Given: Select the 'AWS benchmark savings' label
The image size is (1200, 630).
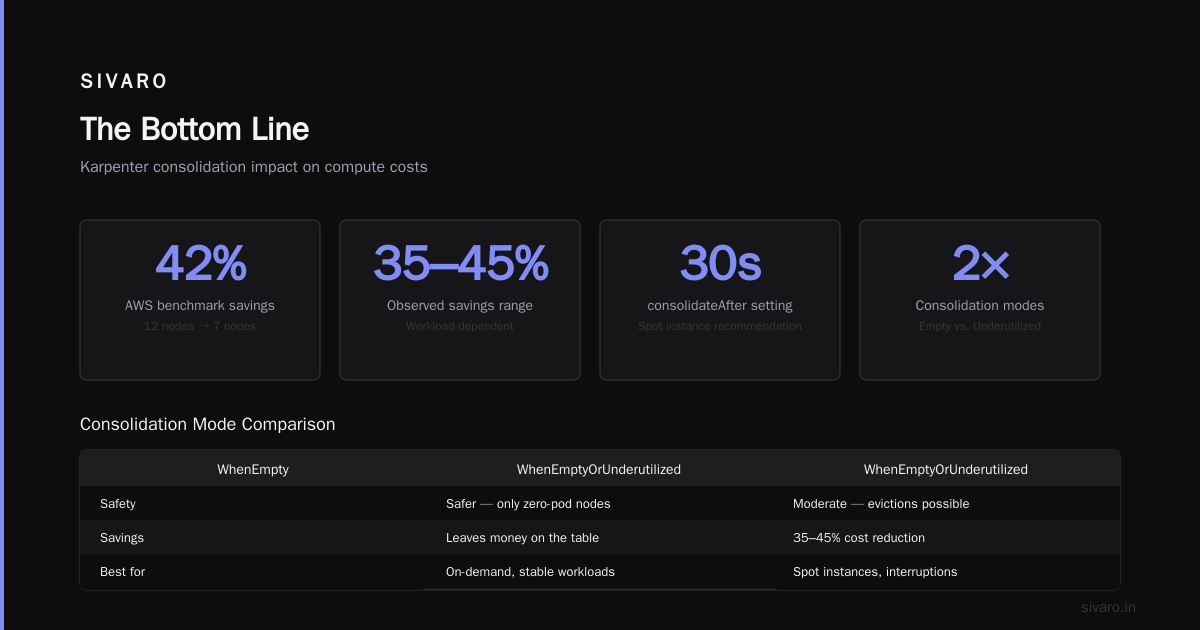Looking at the screenshot, I should (200, 305).
